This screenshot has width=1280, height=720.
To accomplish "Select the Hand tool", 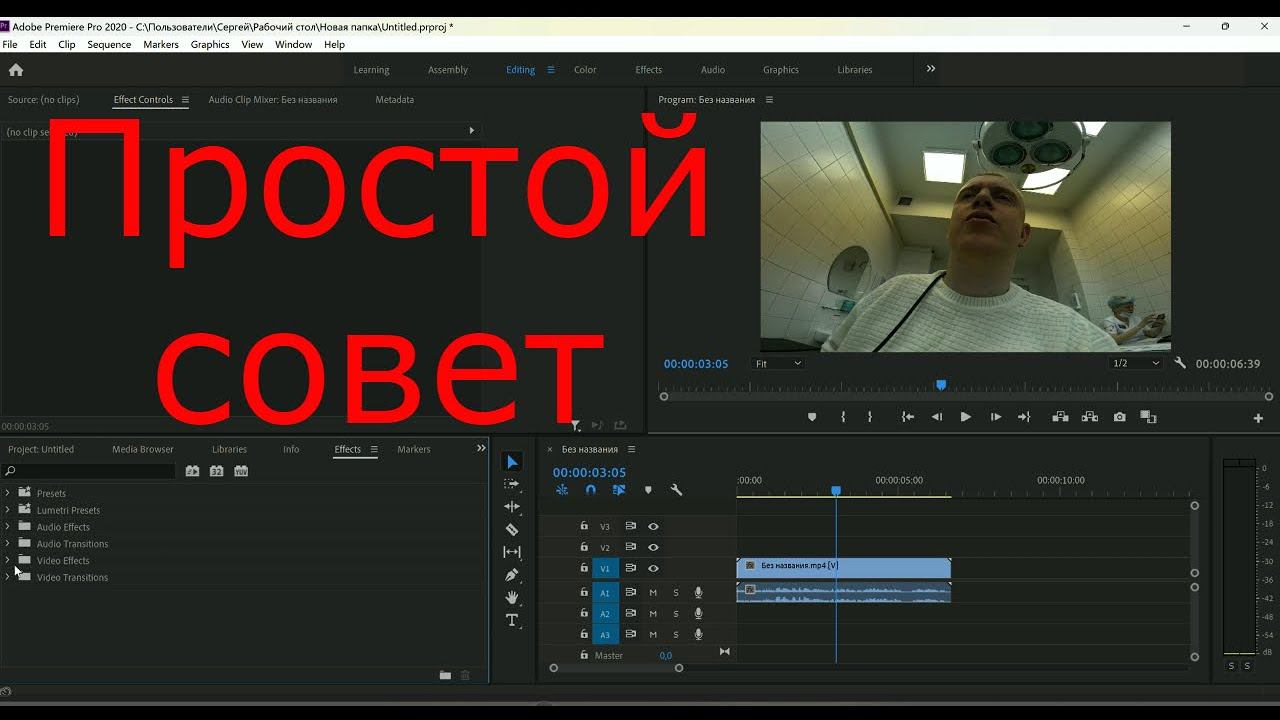I will (x=512, y=597).
